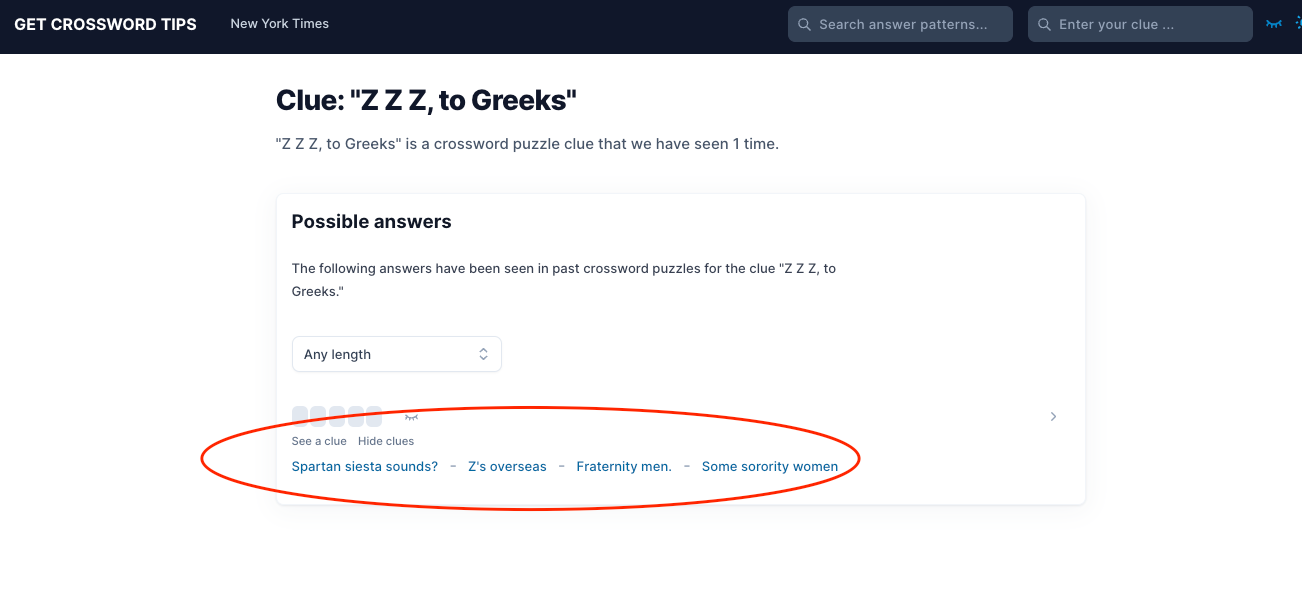Open the Z's overseas clue link
This screenshot has height=590, width=1302.
tap(507, 466)
